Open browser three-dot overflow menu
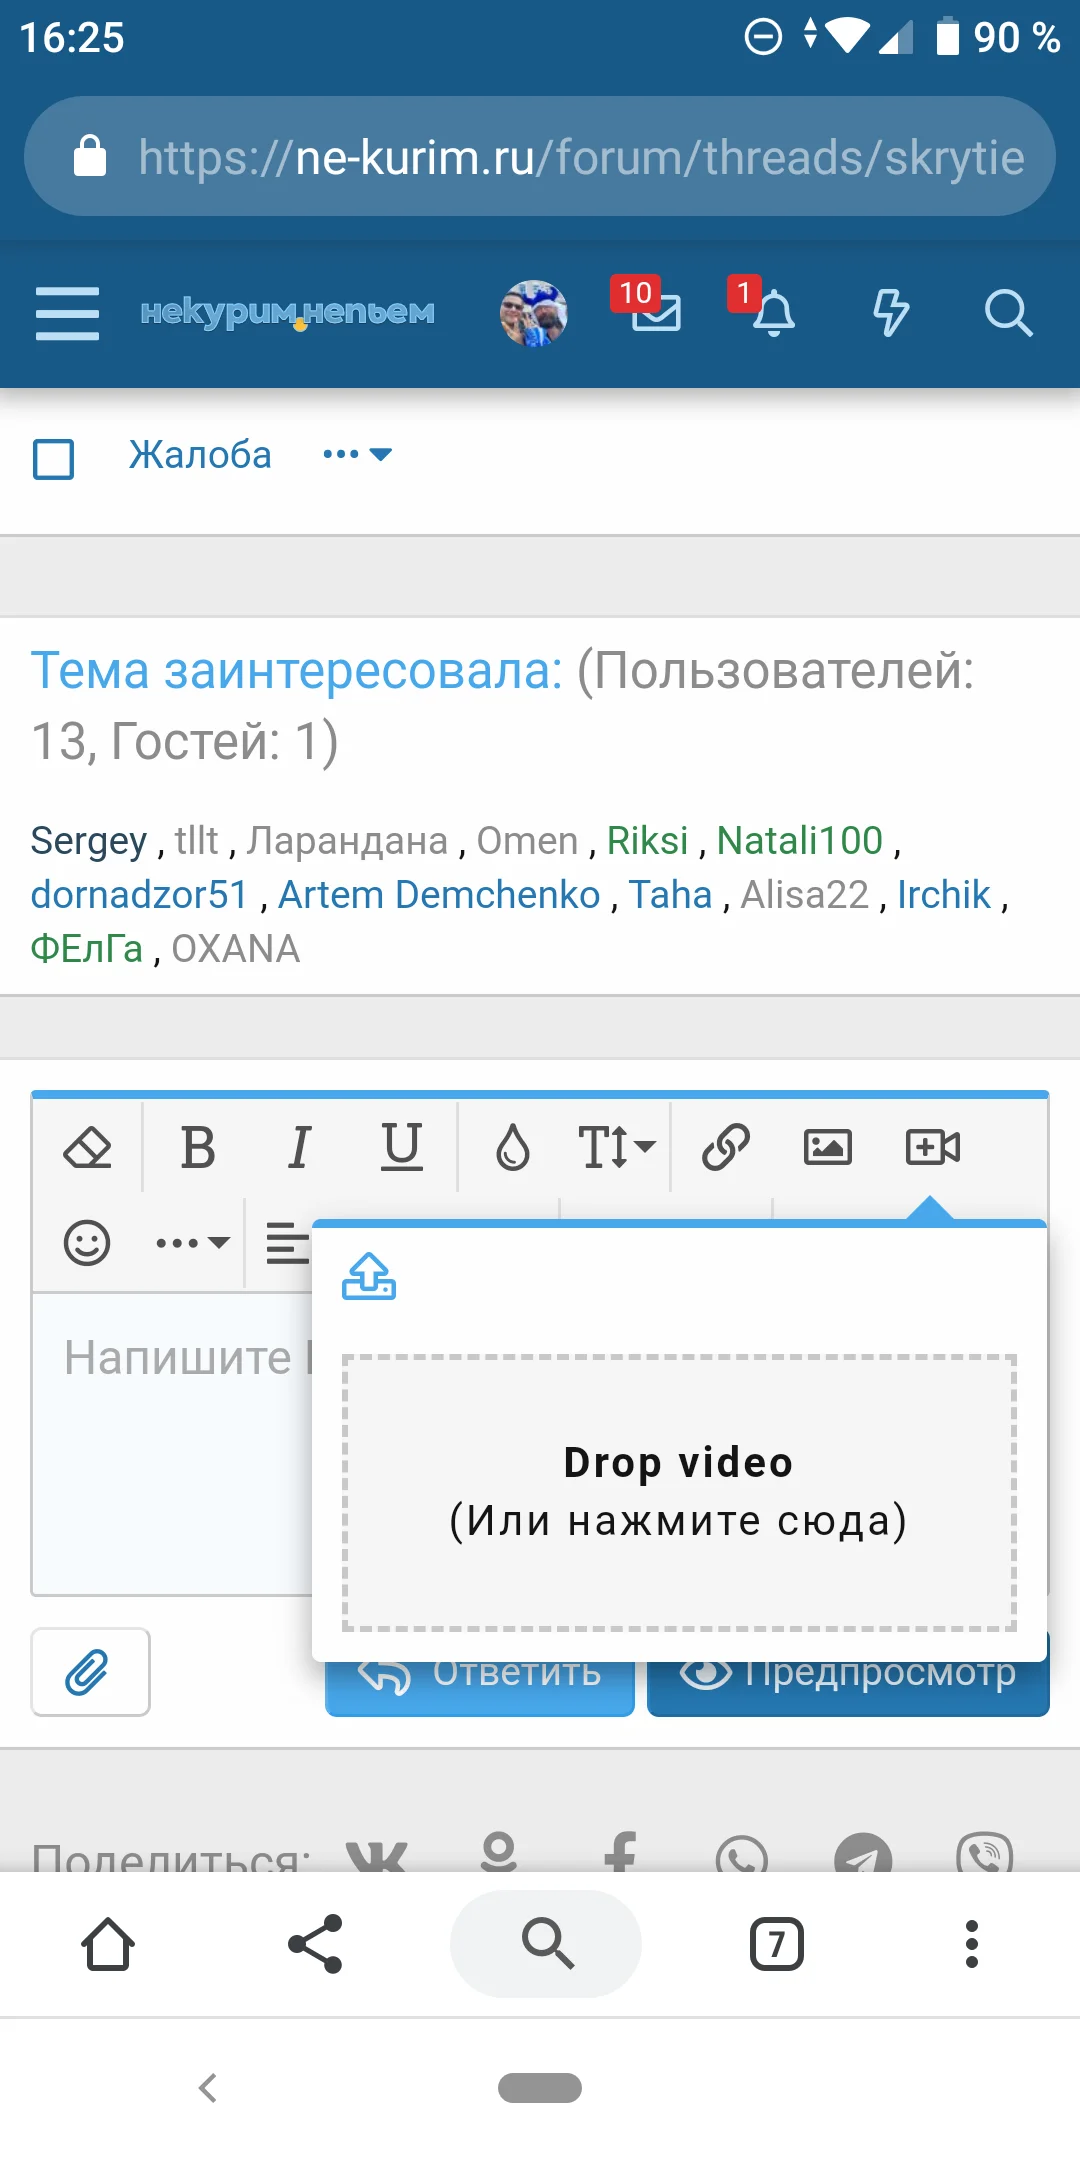The height and width of the screenshot is (2160, 1080). click(972, 1944)
